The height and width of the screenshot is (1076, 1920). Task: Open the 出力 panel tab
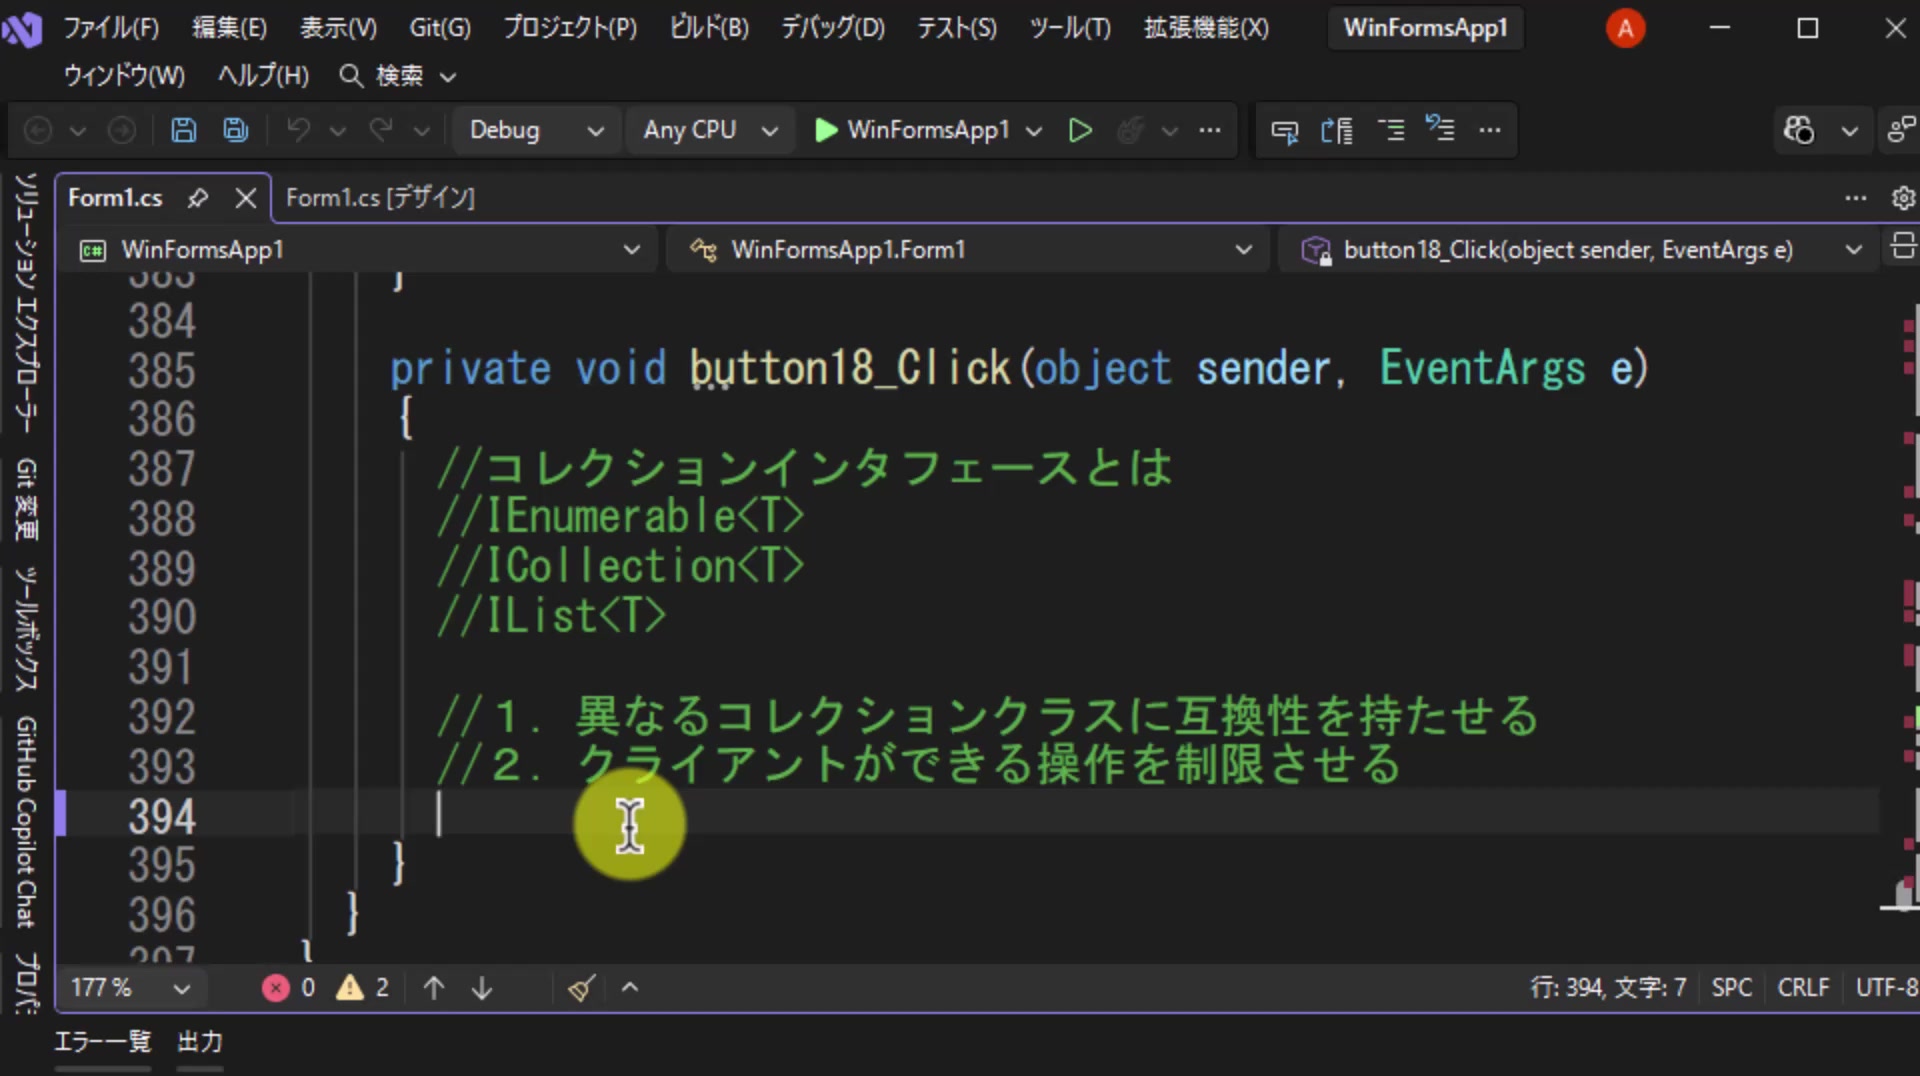[x=200, y=1042]
